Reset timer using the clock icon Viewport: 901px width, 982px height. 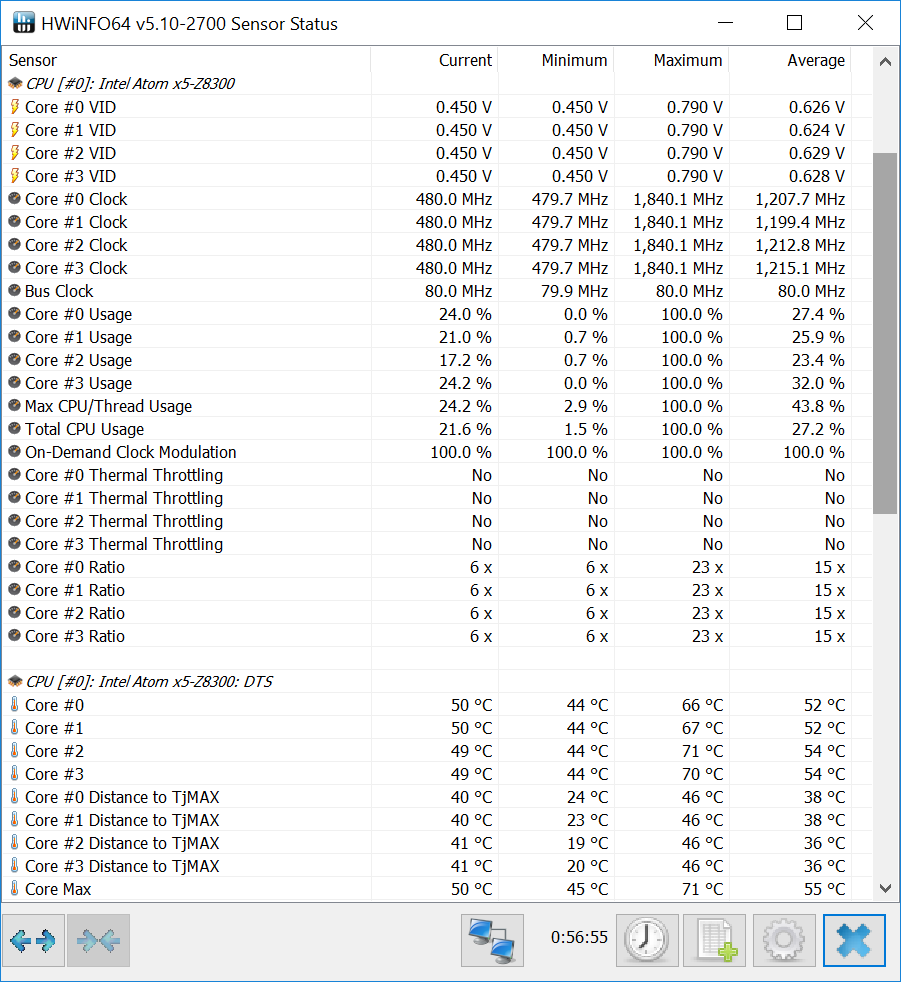(x=646, y=940)
